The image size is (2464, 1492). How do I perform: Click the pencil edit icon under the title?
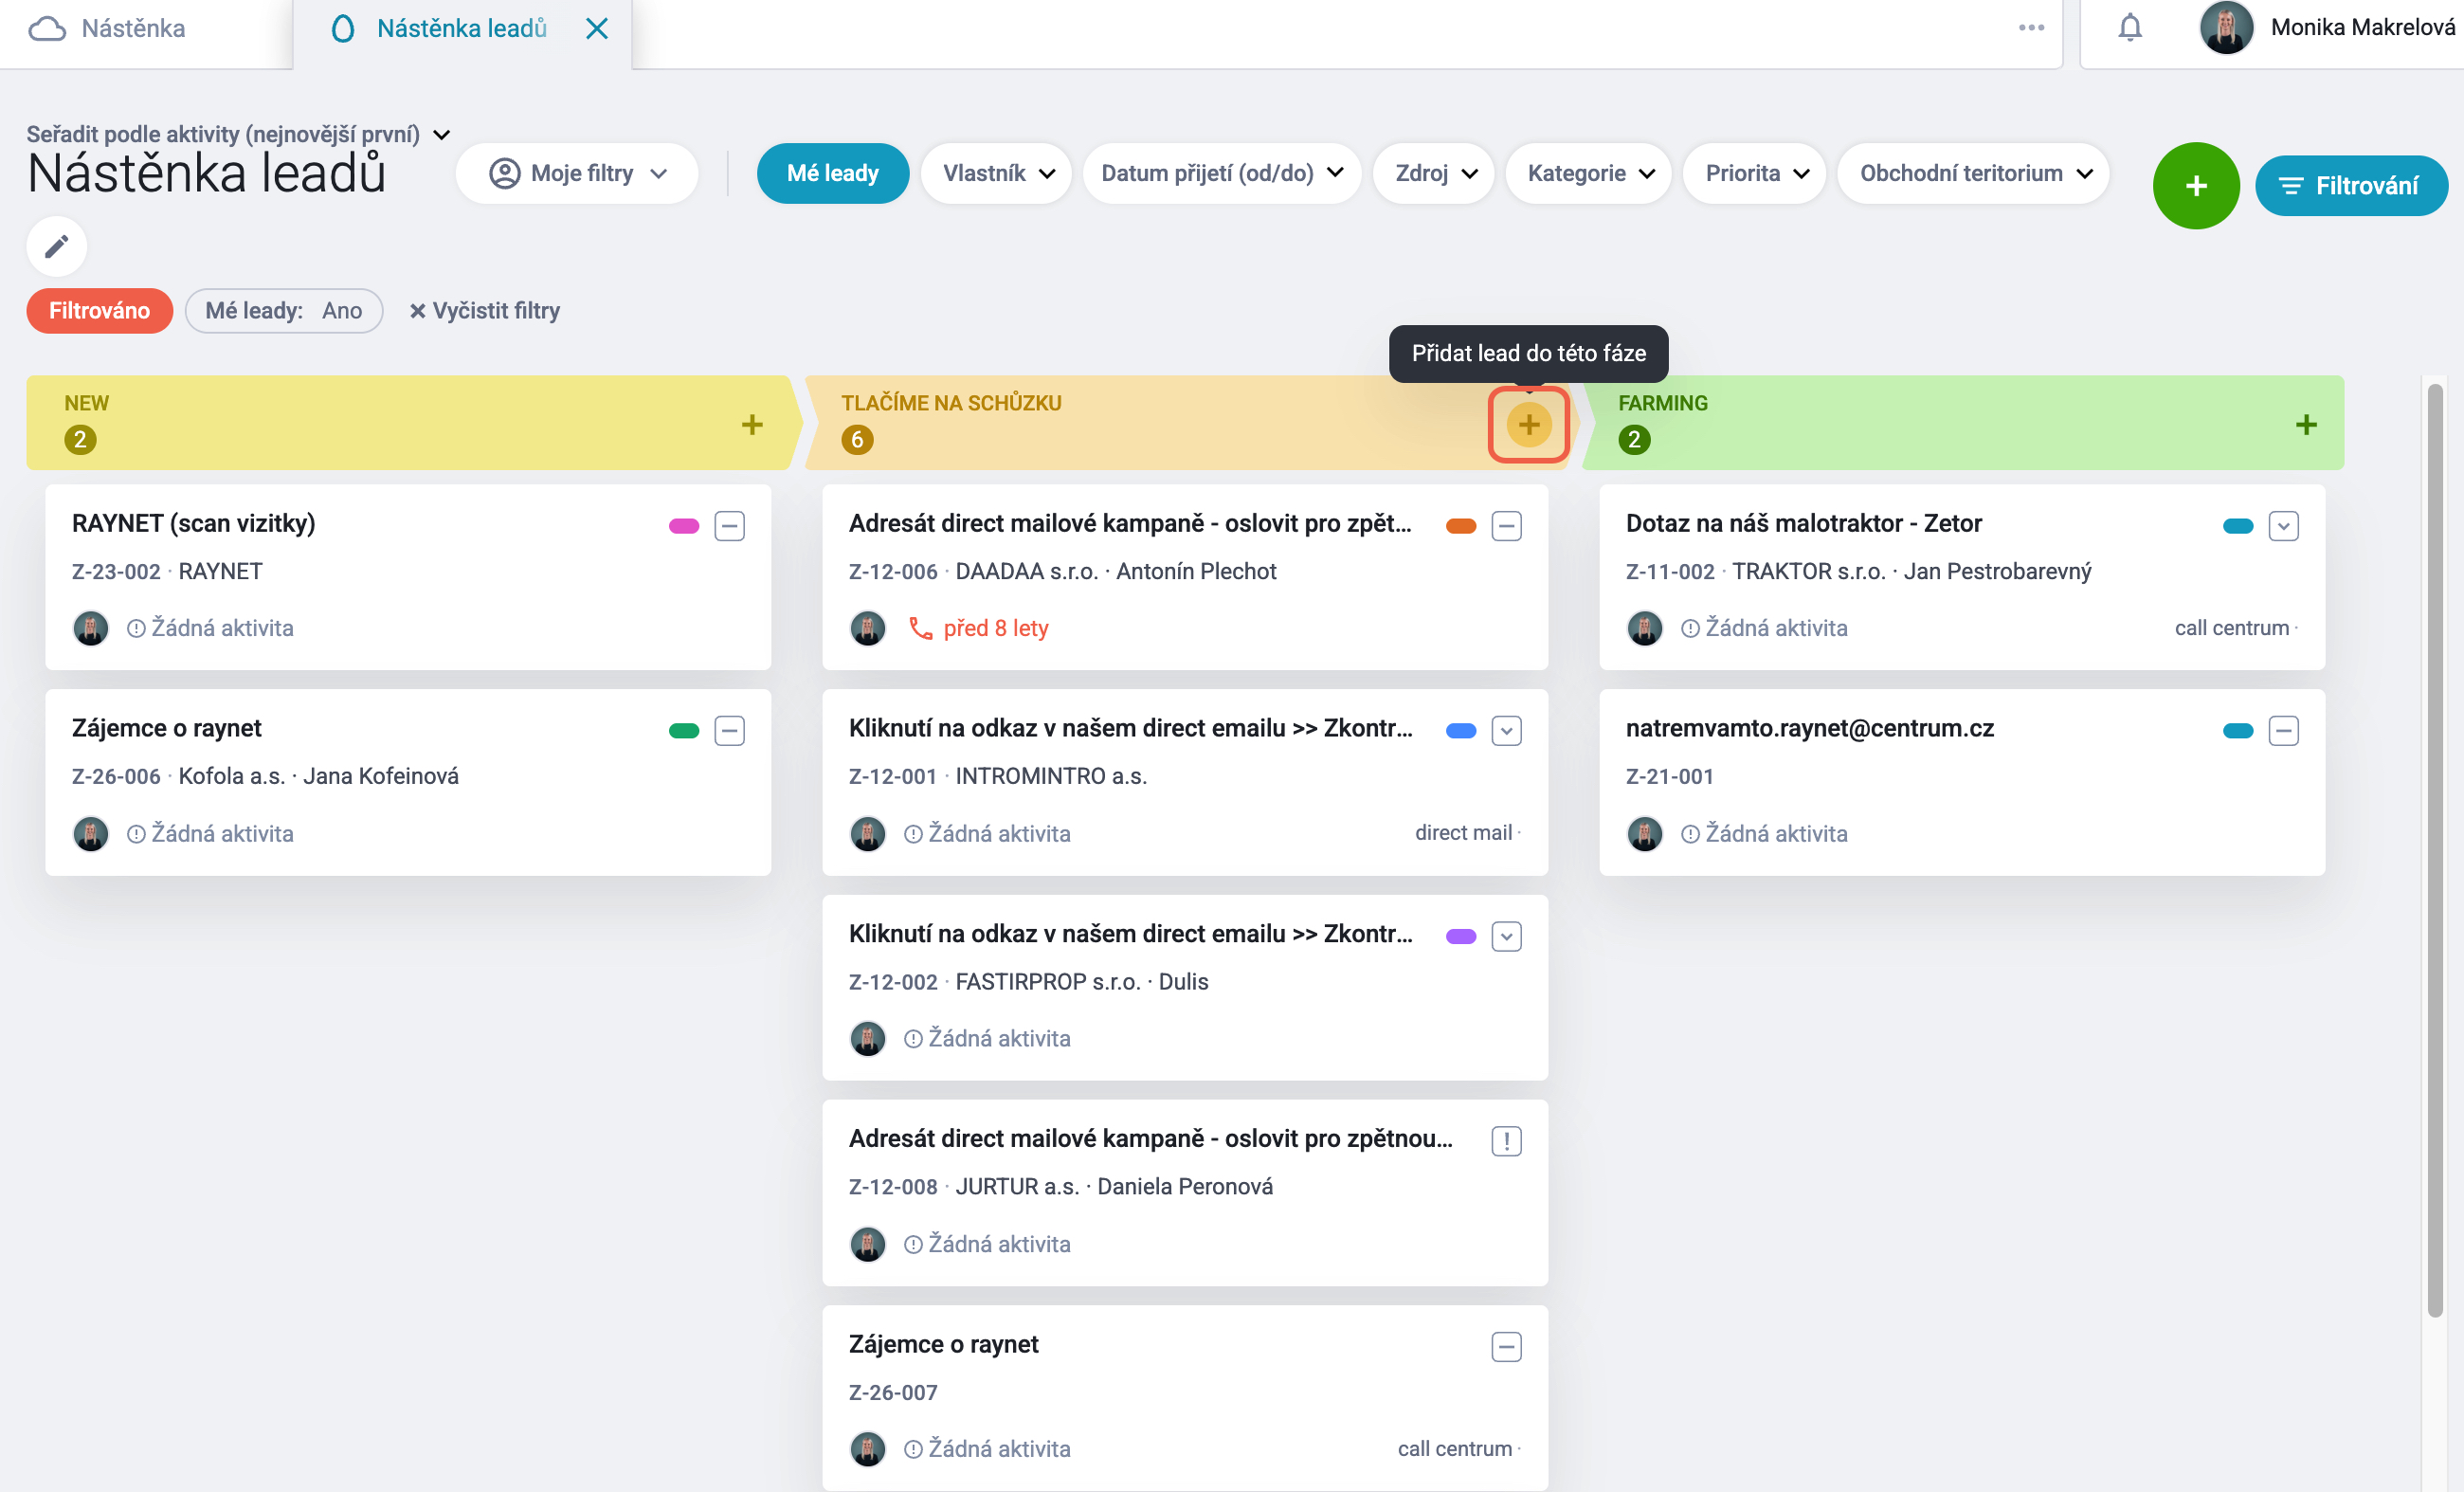click(x=57, y=246)
